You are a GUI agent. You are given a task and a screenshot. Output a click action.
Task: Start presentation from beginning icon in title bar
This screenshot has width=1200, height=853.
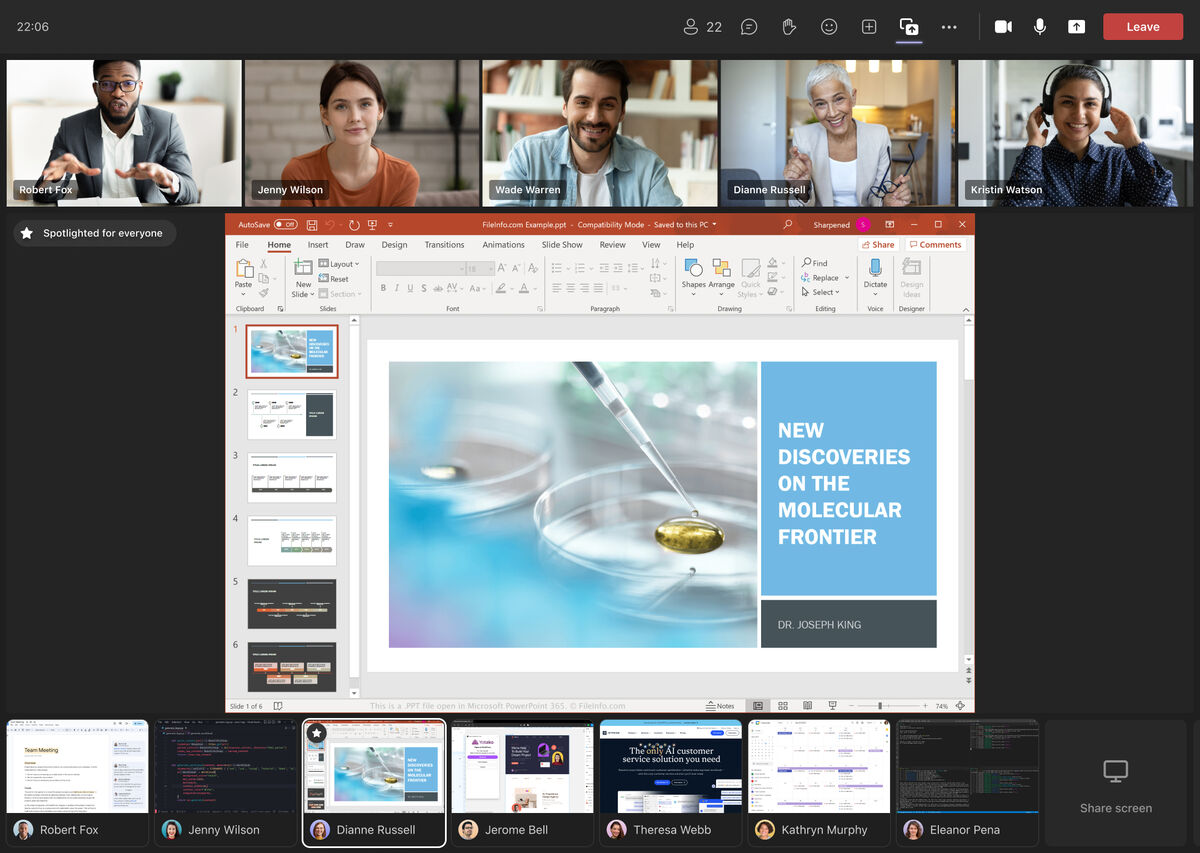tap(372, 225)
